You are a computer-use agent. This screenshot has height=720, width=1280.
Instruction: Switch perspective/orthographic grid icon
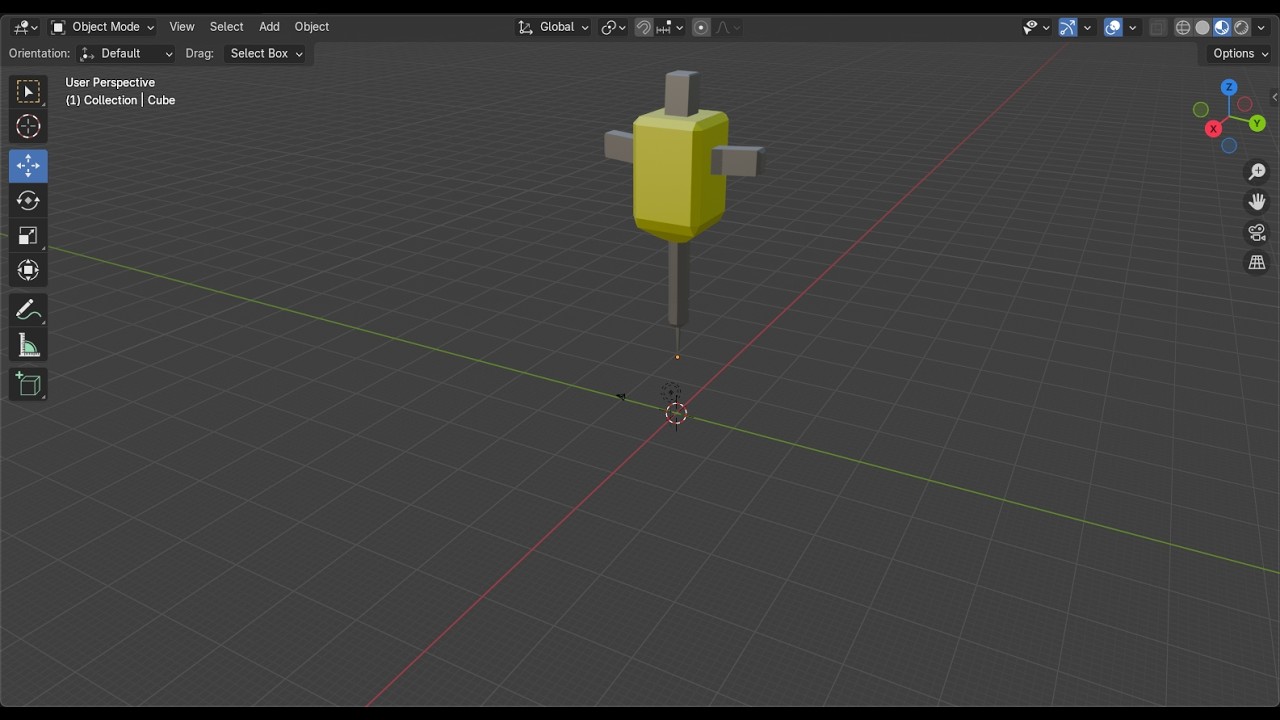coord(1257,263)
